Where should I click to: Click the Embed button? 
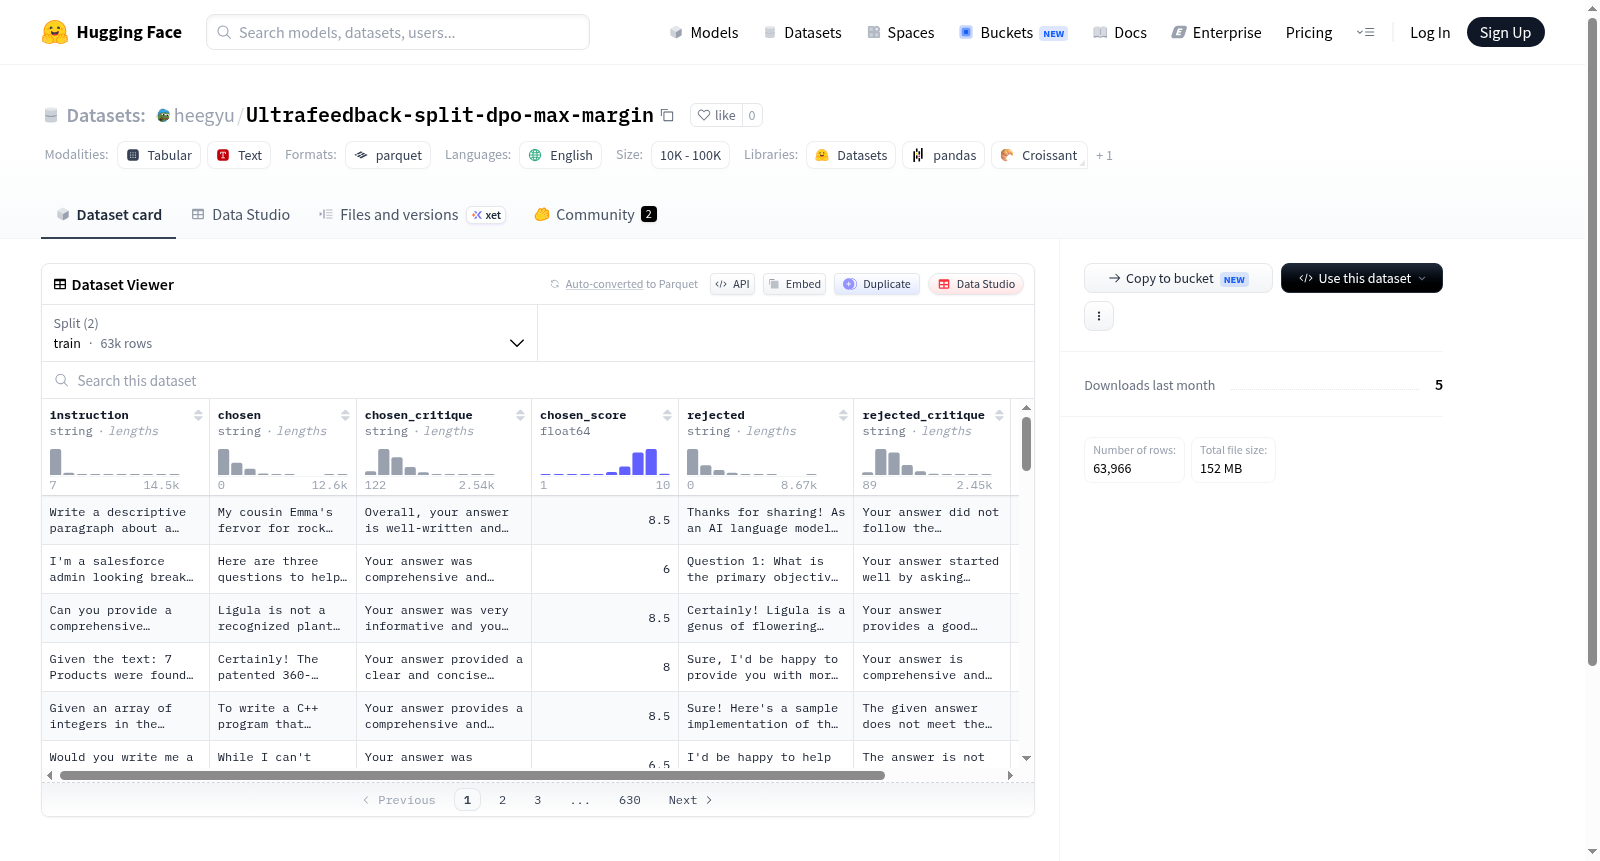pyautogui.click(x=794, y=284)
